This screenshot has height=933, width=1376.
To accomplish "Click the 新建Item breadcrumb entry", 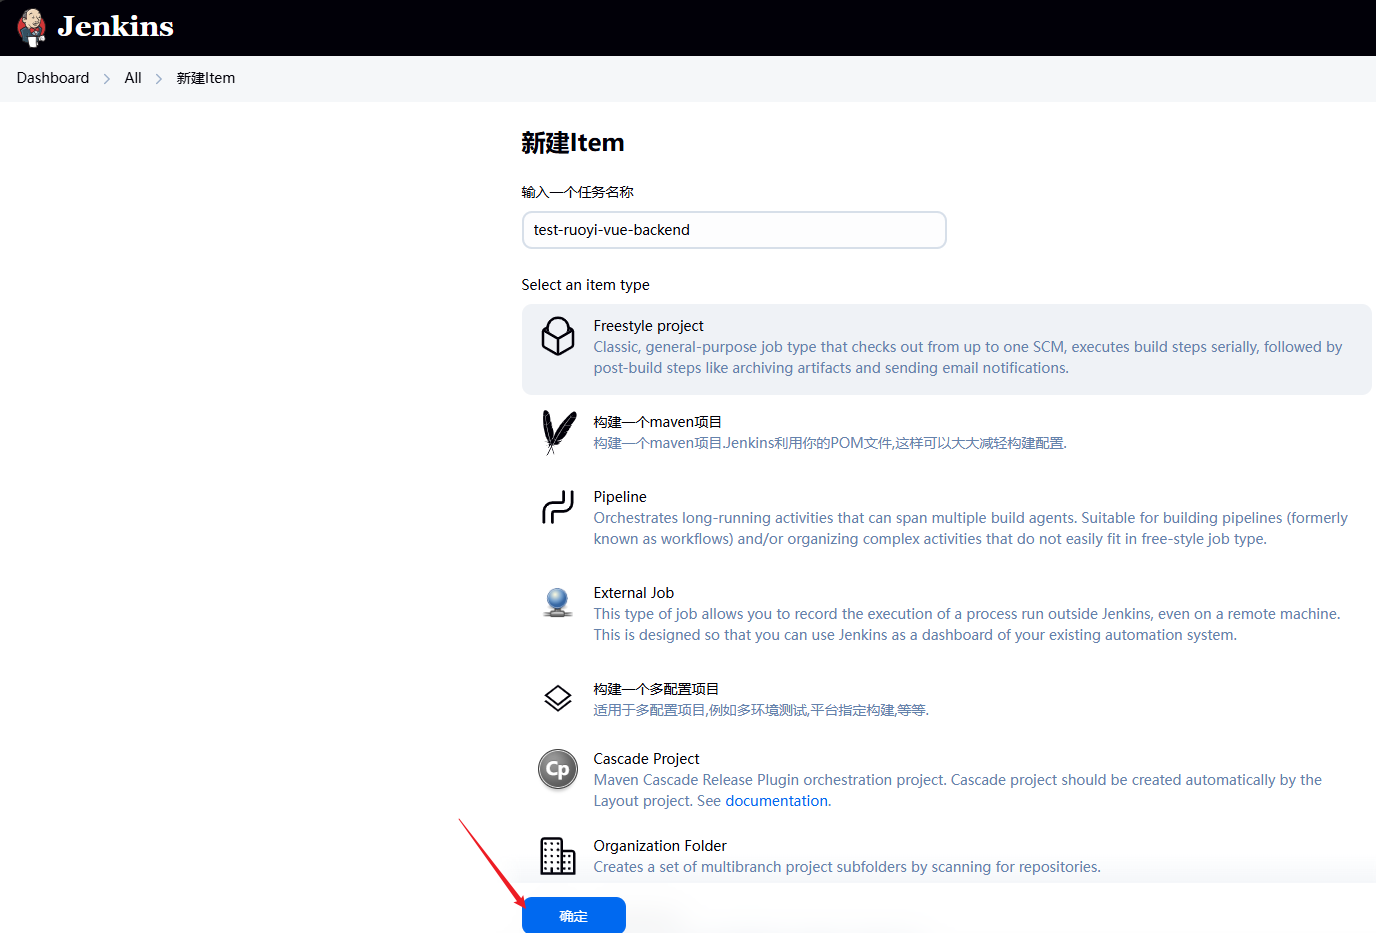I will [206, 78].
